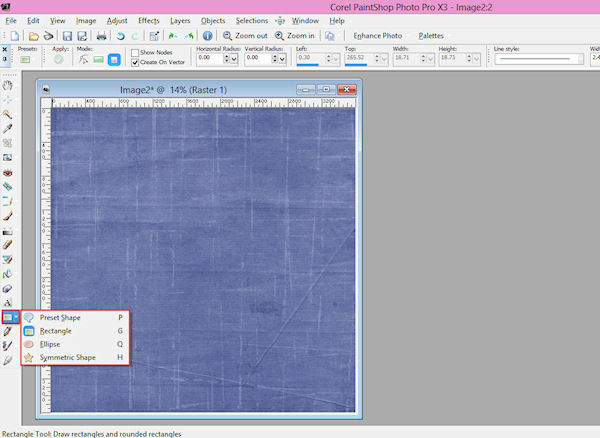Select the Oil Brush tool
The height and width of the screenshot is (438, 600).
(x=7, y=360)
